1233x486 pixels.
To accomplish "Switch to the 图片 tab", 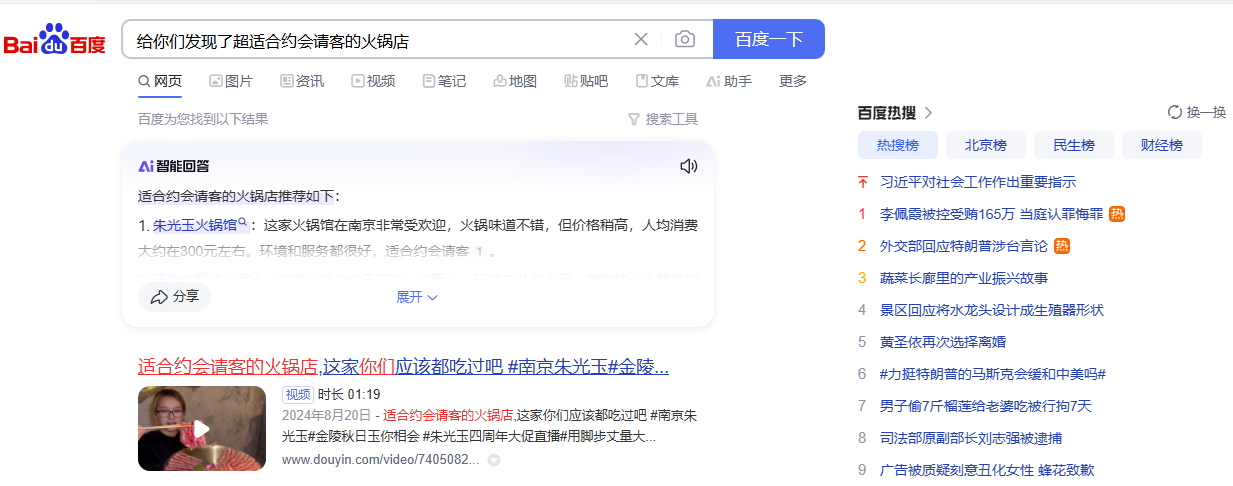I will click(231, 81).
